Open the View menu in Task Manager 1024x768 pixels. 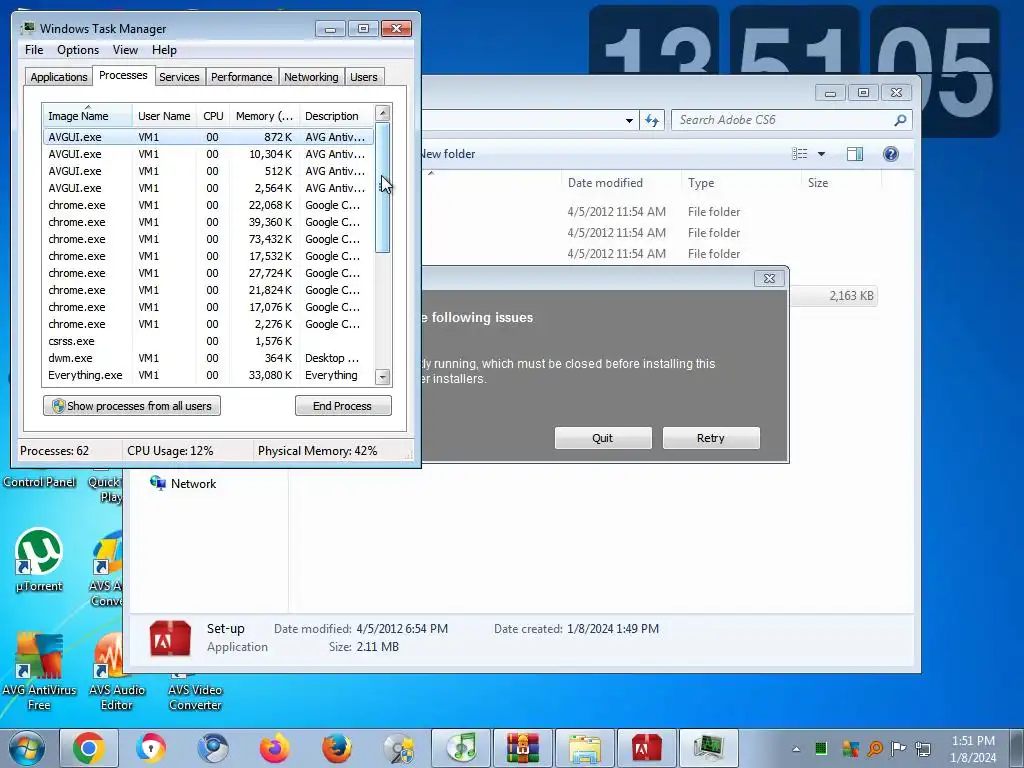pyautogui.click(x=125, y=50)
